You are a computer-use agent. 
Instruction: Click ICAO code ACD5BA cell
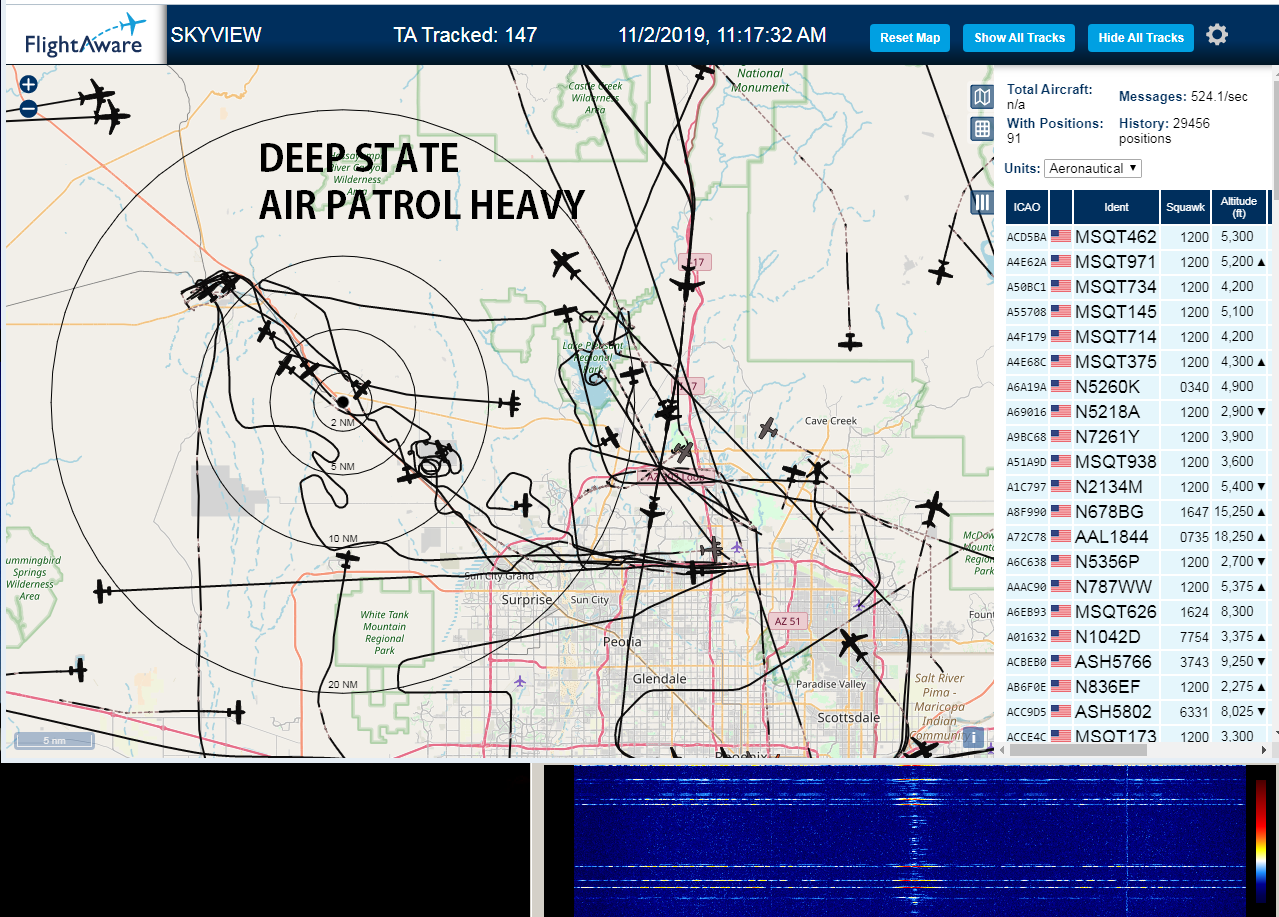click(1027, 238)
